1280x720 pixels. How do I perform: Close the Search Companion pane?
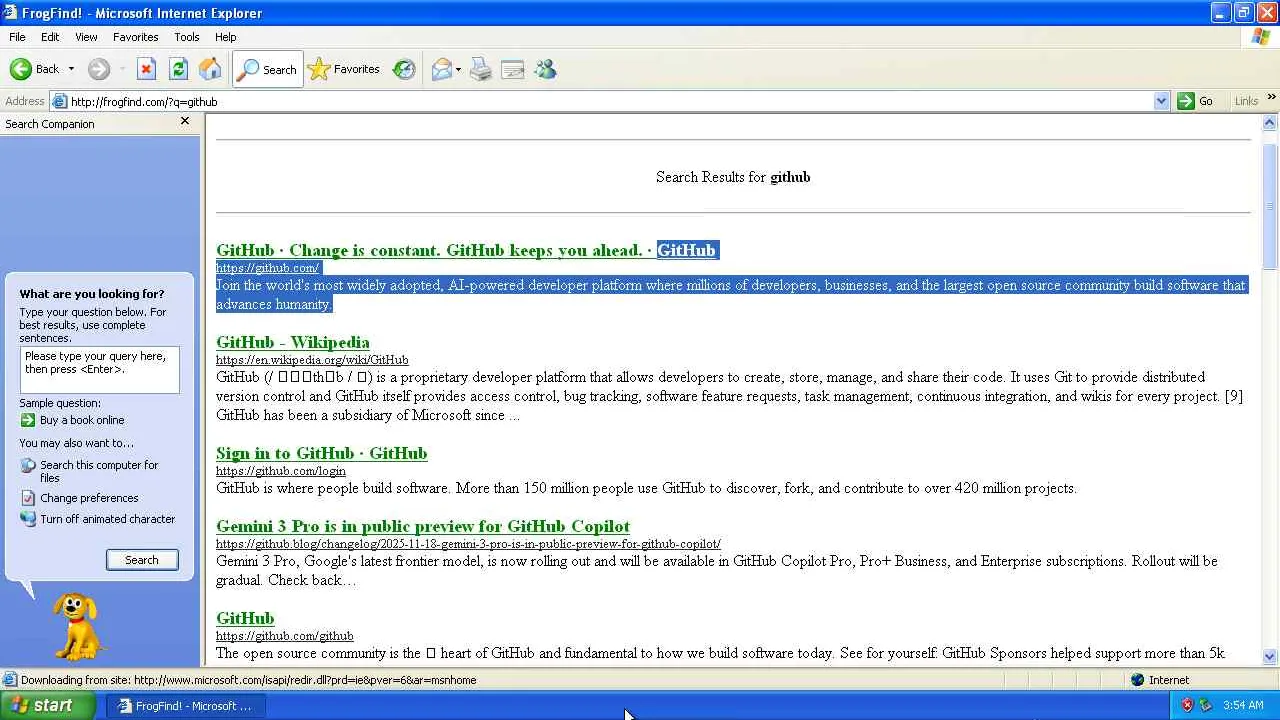(185, 121)
